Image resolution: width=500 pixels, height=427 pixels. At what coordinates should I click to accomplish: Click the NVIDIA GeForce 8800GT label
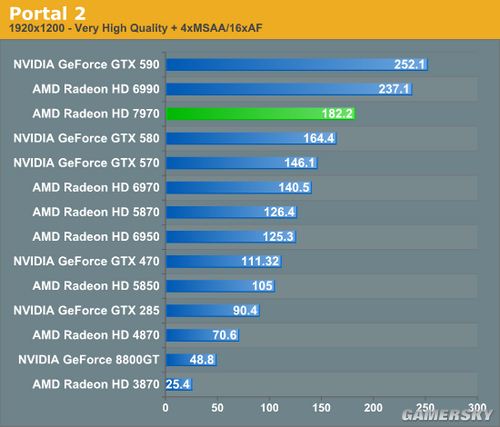[89, 360]
